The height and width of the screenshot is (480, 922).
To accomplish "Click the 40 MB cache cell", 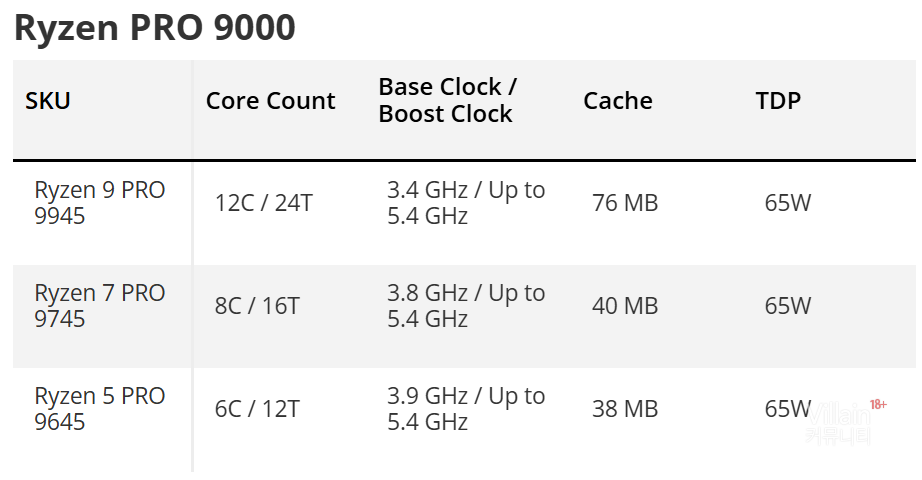I will click(x=625, y=306).
